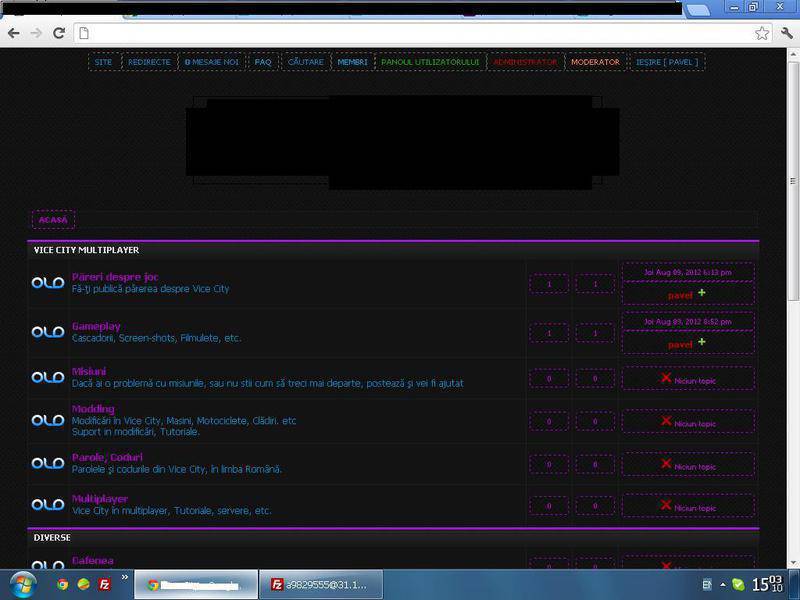Click the text Fă-ți publică părerea despre Vice City
800x600 pixels.
coord(151,289)
